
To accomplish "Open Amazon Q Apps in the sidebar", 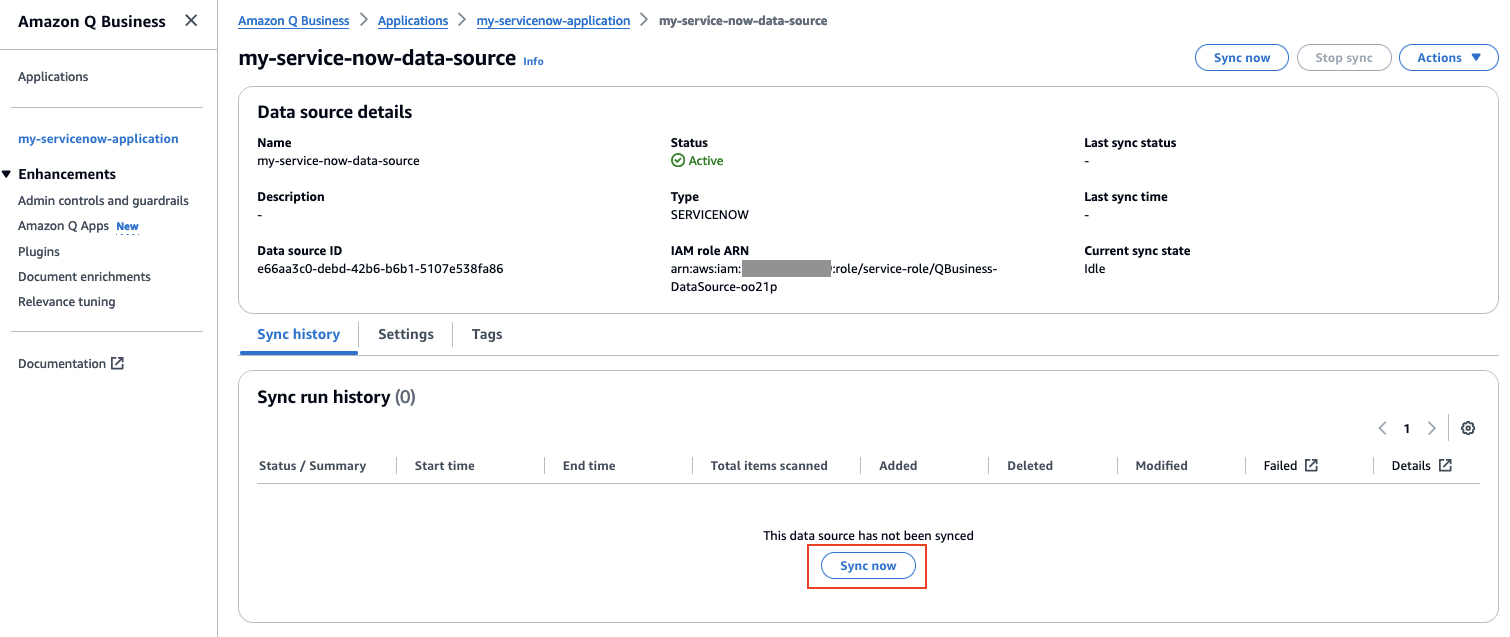I will pyautogui.click(x=63, y=226).
